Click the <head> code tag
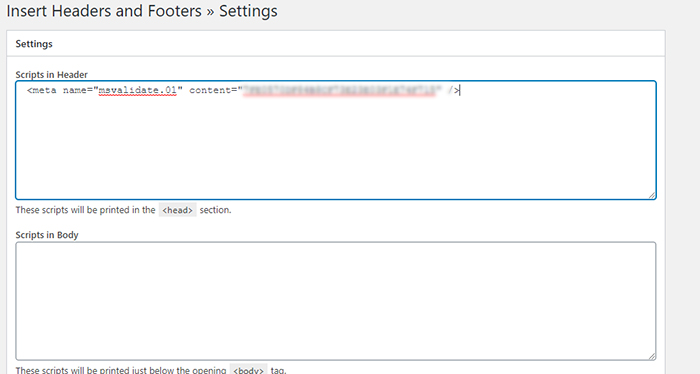The image size is (700, 374). point(178,210)
